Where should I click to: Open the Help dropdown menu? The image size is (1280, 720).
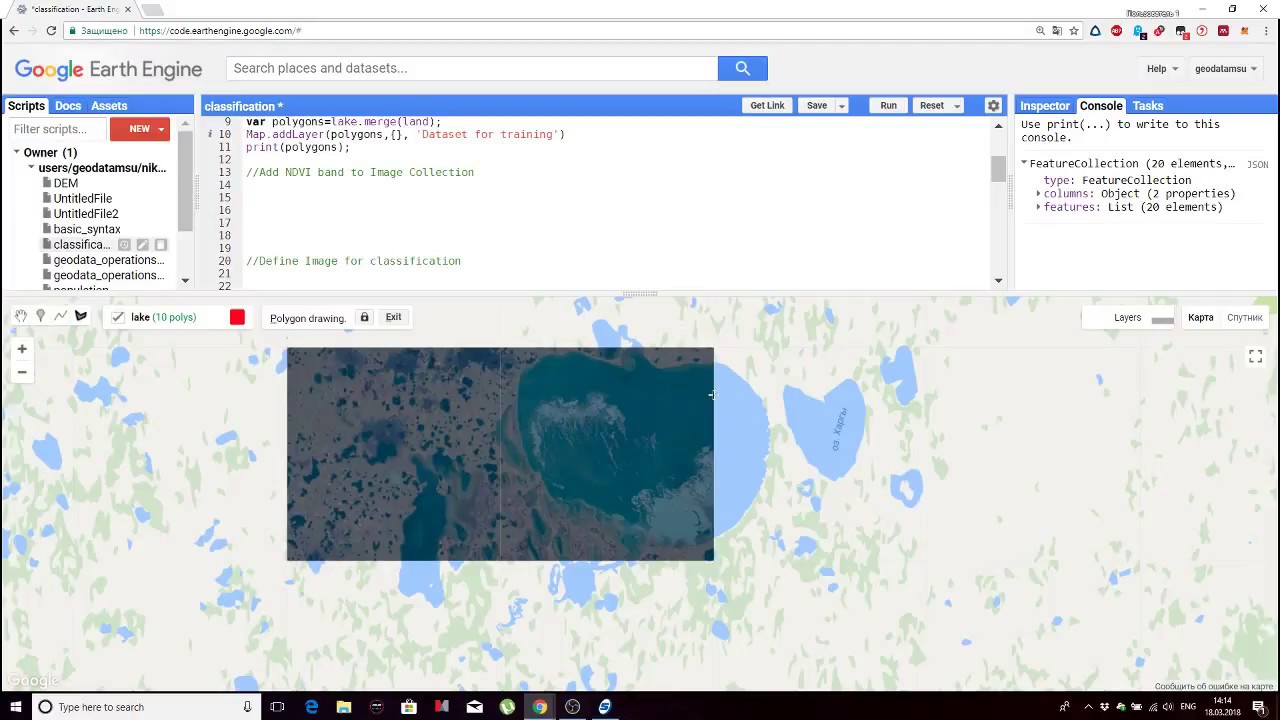[1162, 69]
